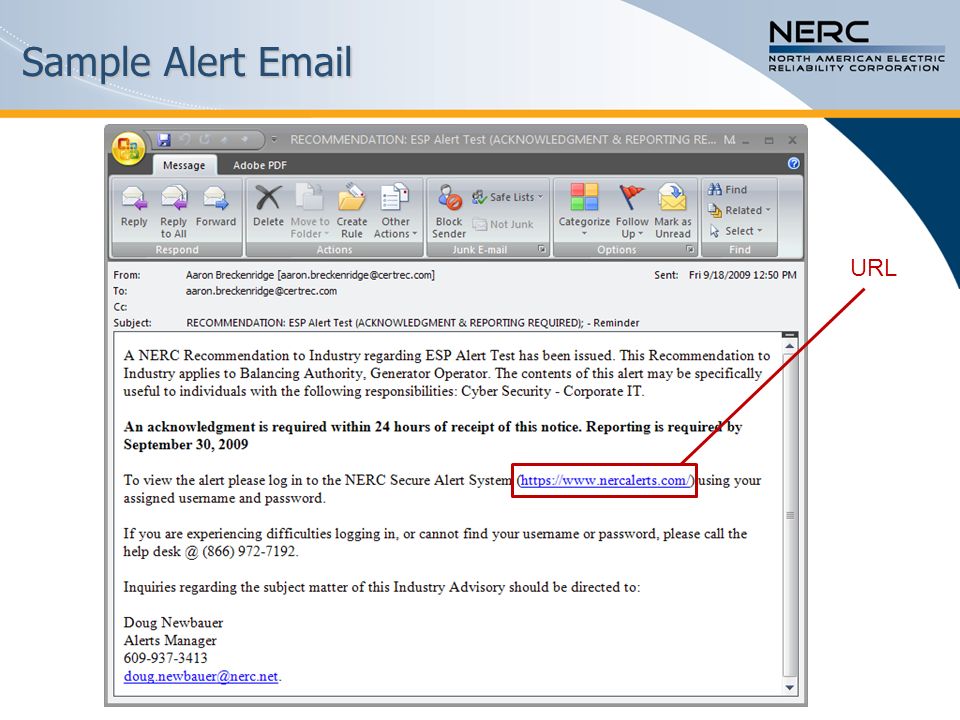Screen dimensions: 960x720
Task: Click Reply to All
Action: click(173, 211)
